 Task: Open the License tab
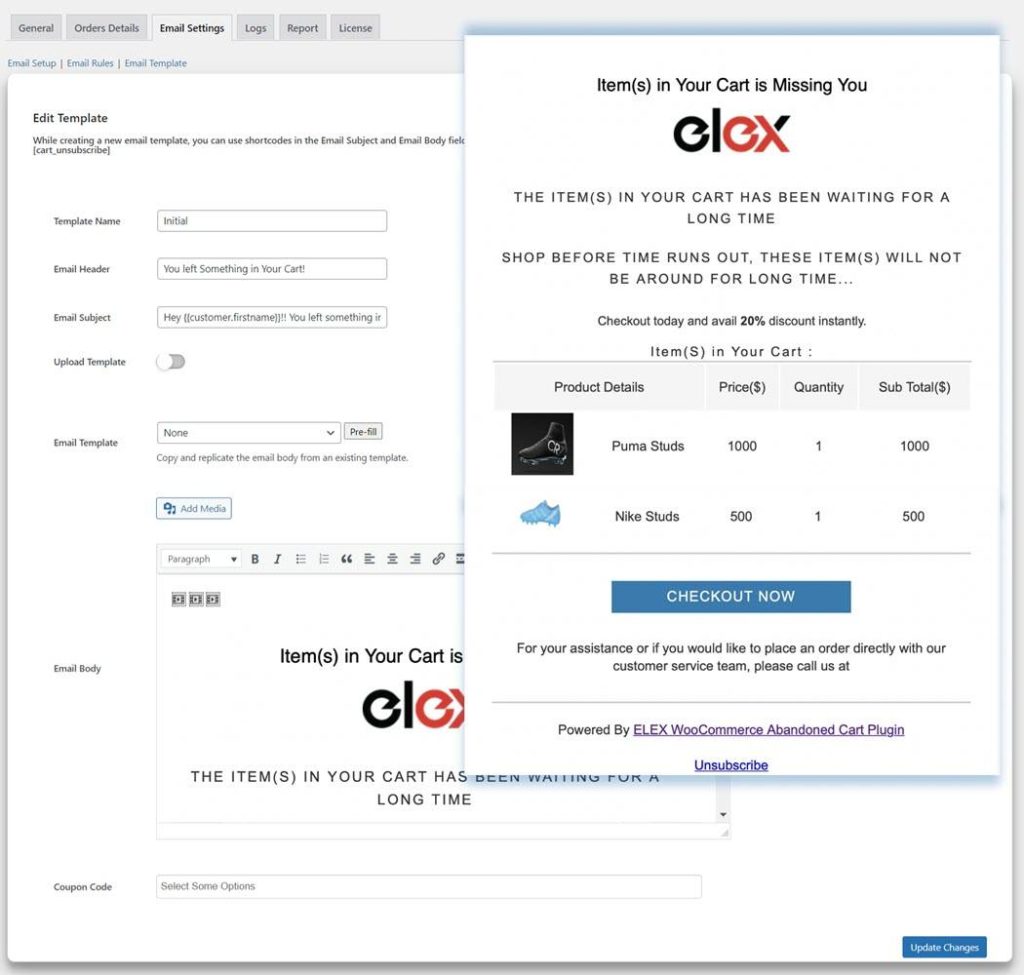pyautogui.click(x=355, y=28)
